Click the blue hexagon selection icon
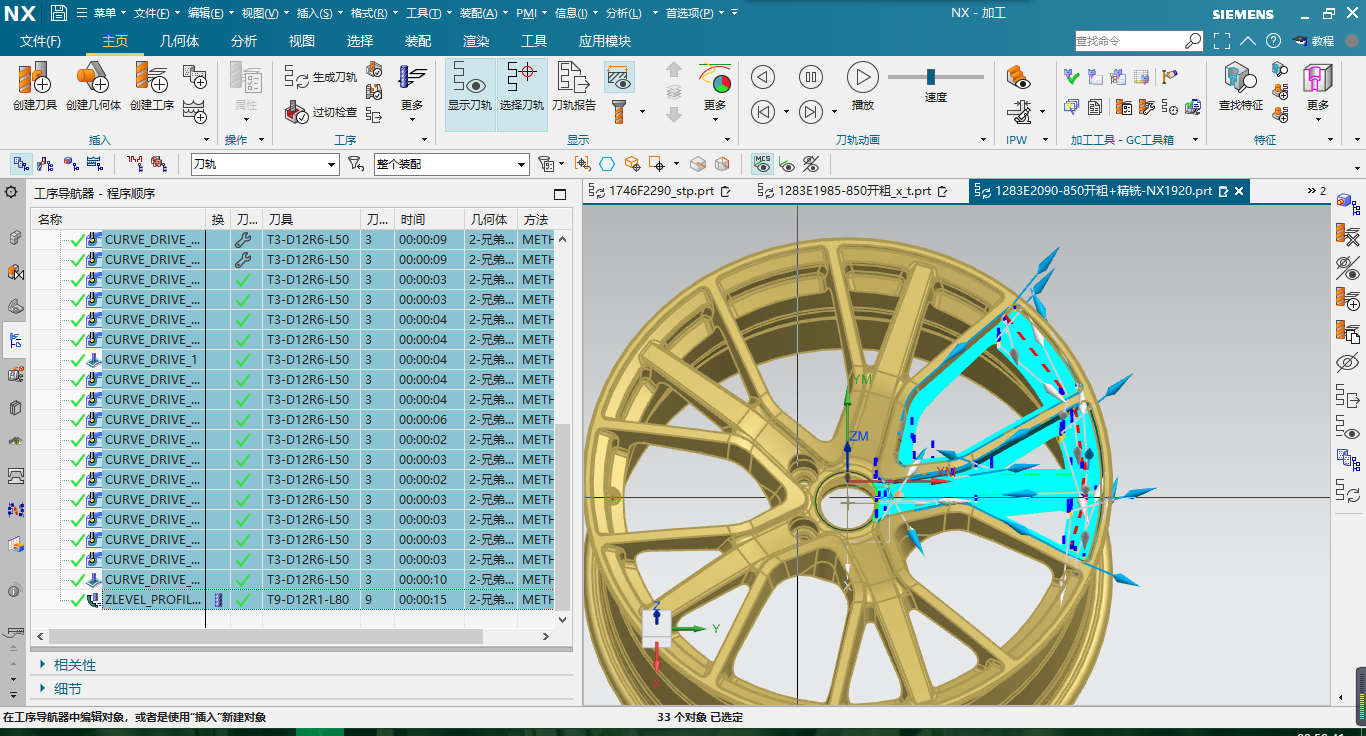Image resolution: width=1366 pixels, height=736 pixels. [607, 164]
